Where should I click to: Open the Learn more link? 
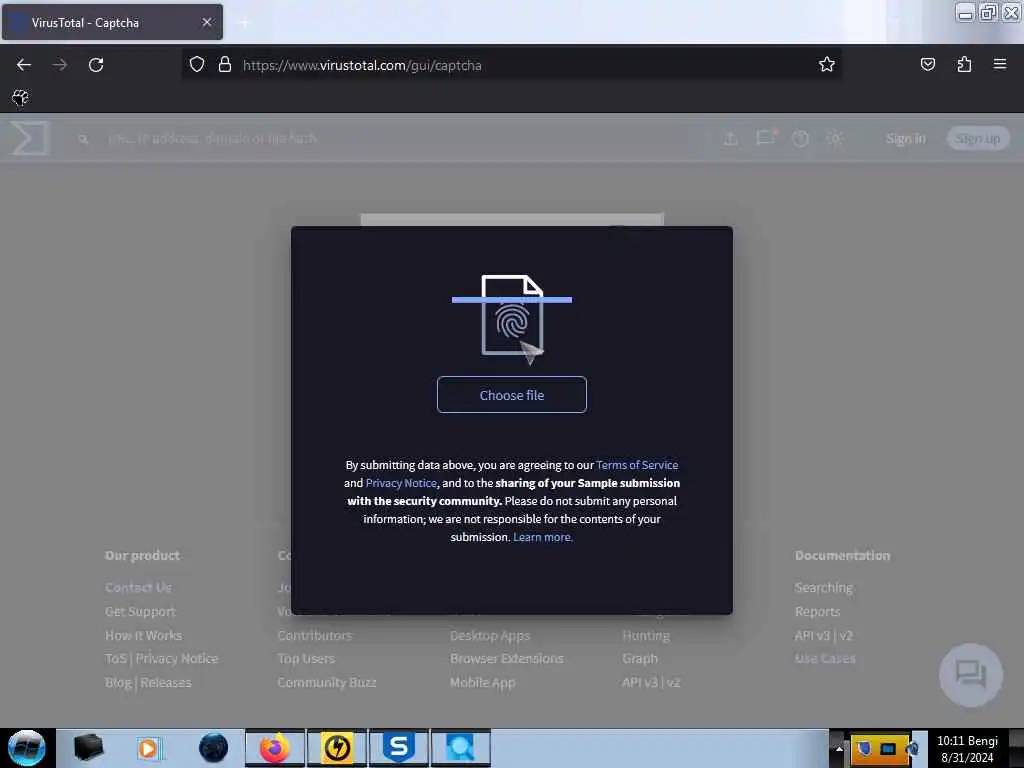coord(543,537)
